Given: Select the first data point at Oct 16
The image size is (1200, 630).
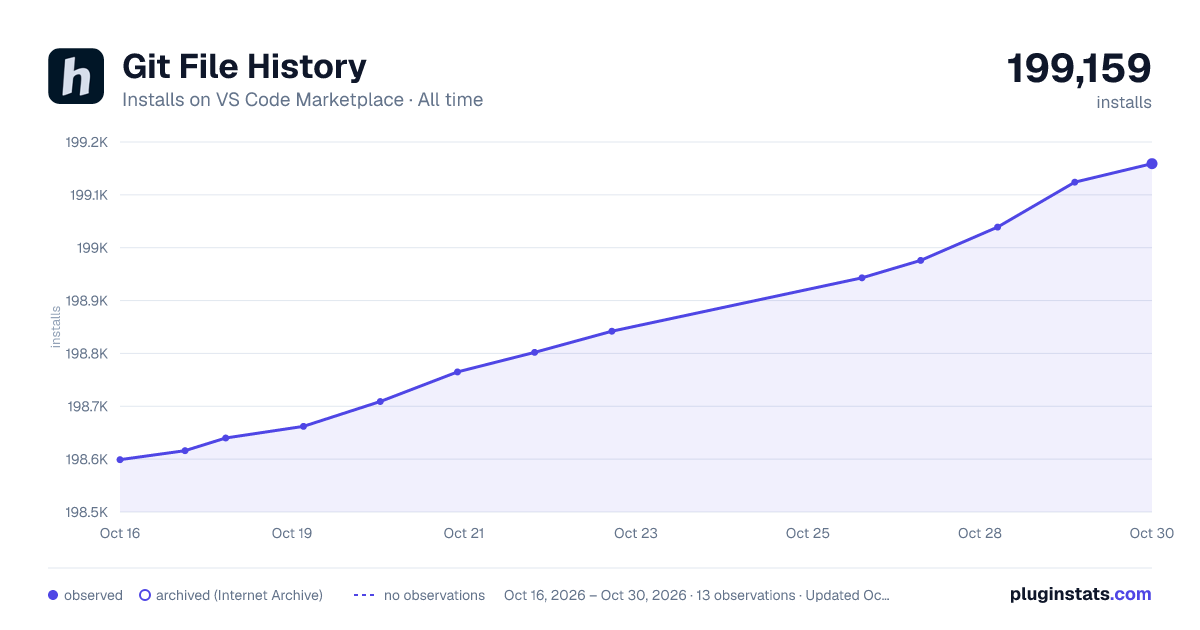Looking at the screenshot, I should pyautogui.click(x=120, y=460).
